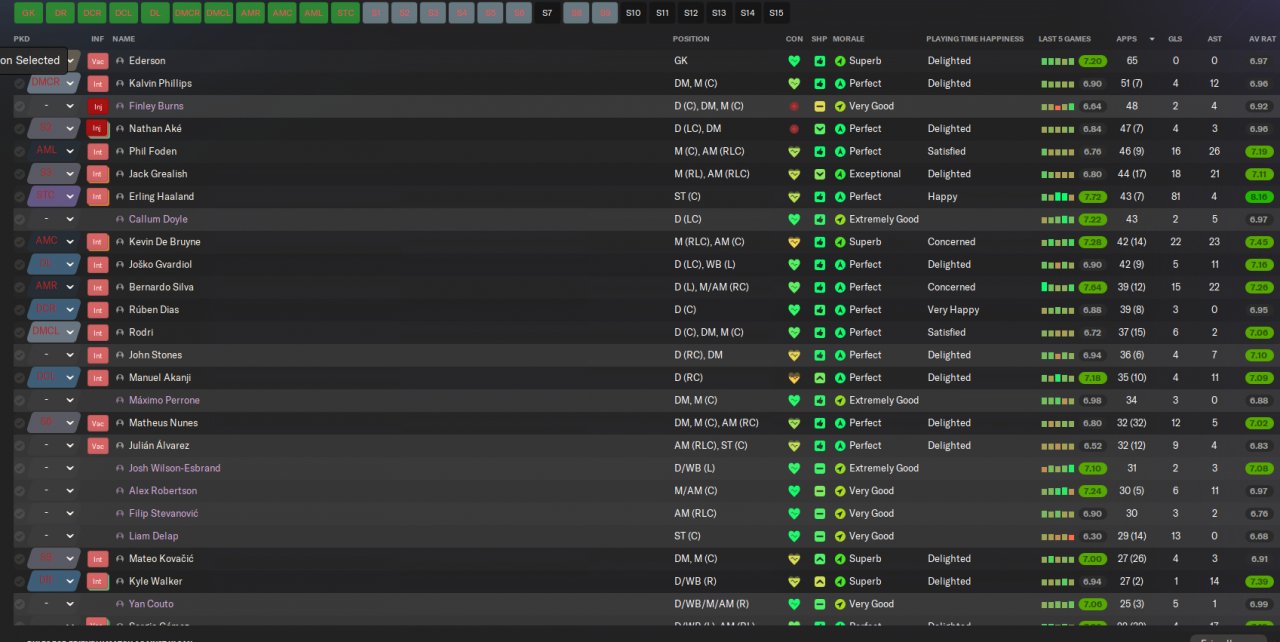The width and height of the screenshot is (1280, 642).
Task: Open the STC position dropdown for Erling Haaland
Action: point(54,197)
